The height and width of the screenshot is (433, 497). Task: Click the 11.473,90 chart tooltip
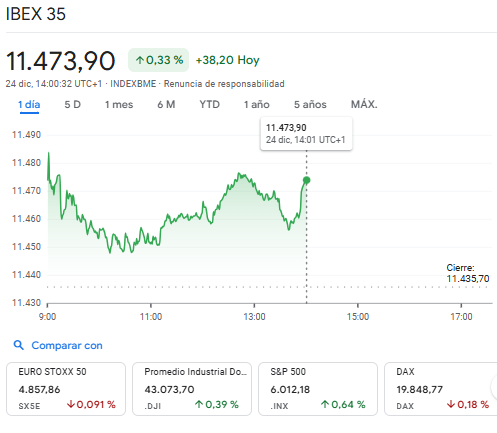[x=306, y=134]
